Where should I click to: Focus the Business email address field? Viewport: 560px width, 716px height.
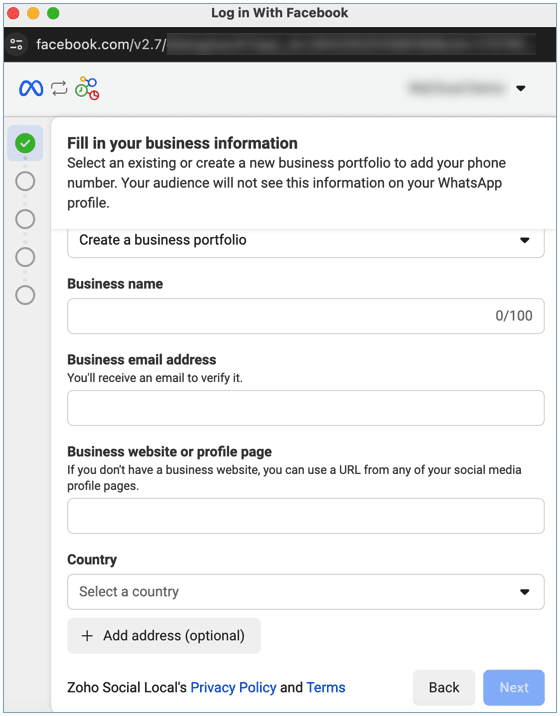[x=306, y=408]
